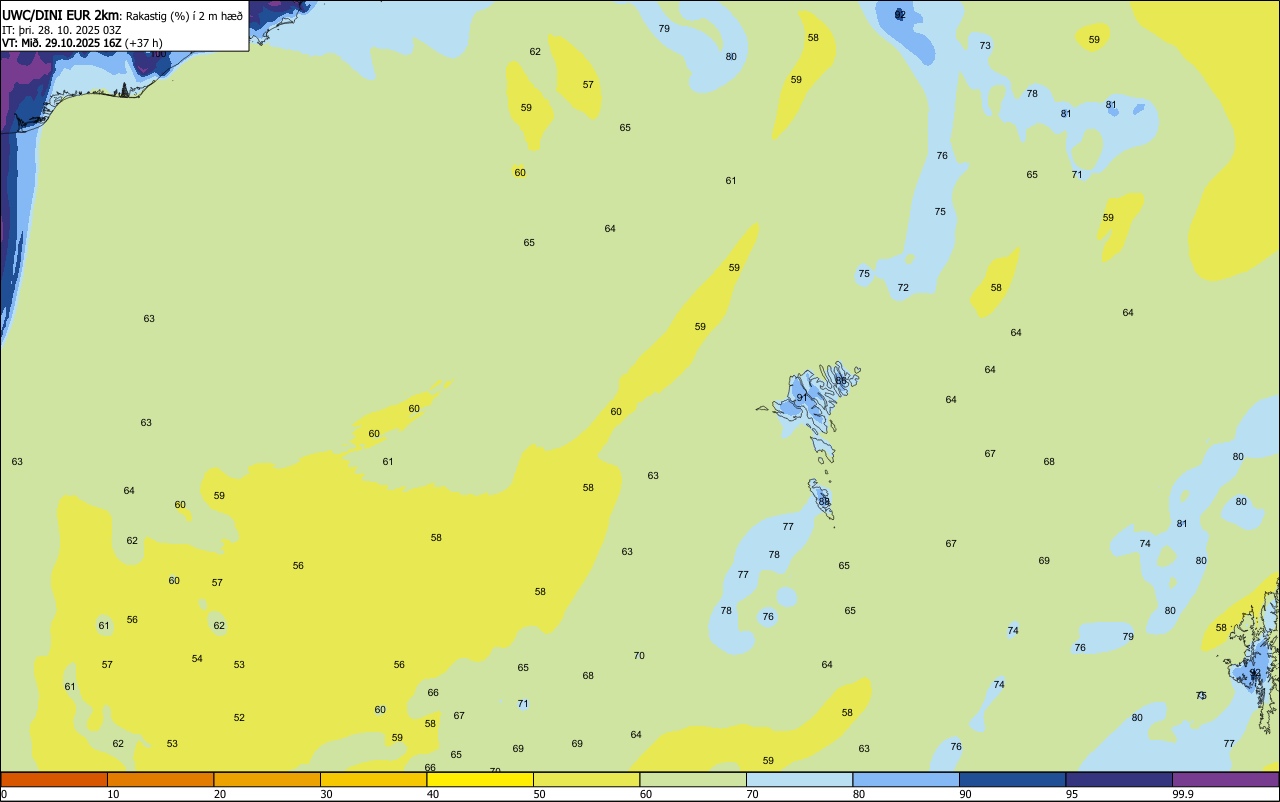Click the 95–99.9 navy legend swatch
Viewport: 1280px width, 802px height.
1119,779
